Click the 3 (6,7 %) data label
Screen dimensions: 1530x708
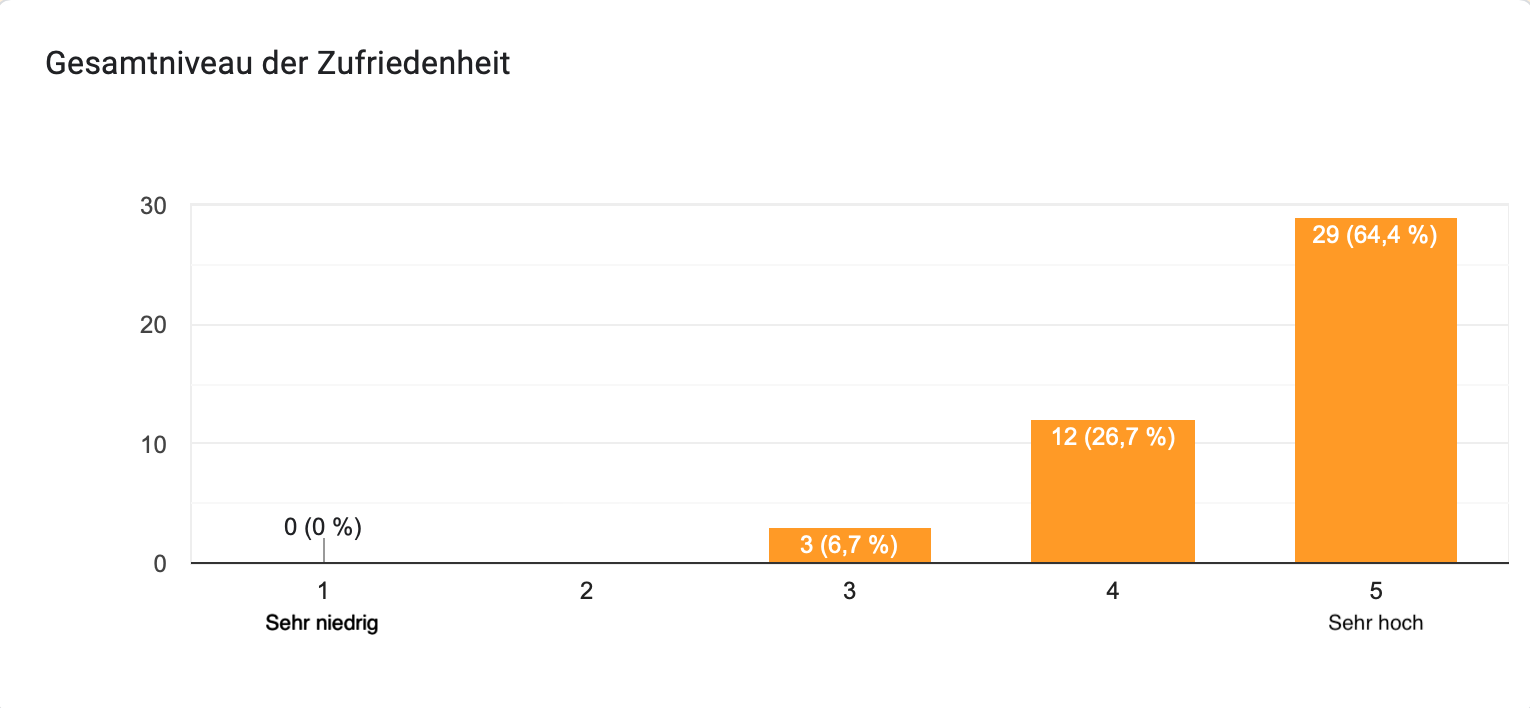[849, 545]
